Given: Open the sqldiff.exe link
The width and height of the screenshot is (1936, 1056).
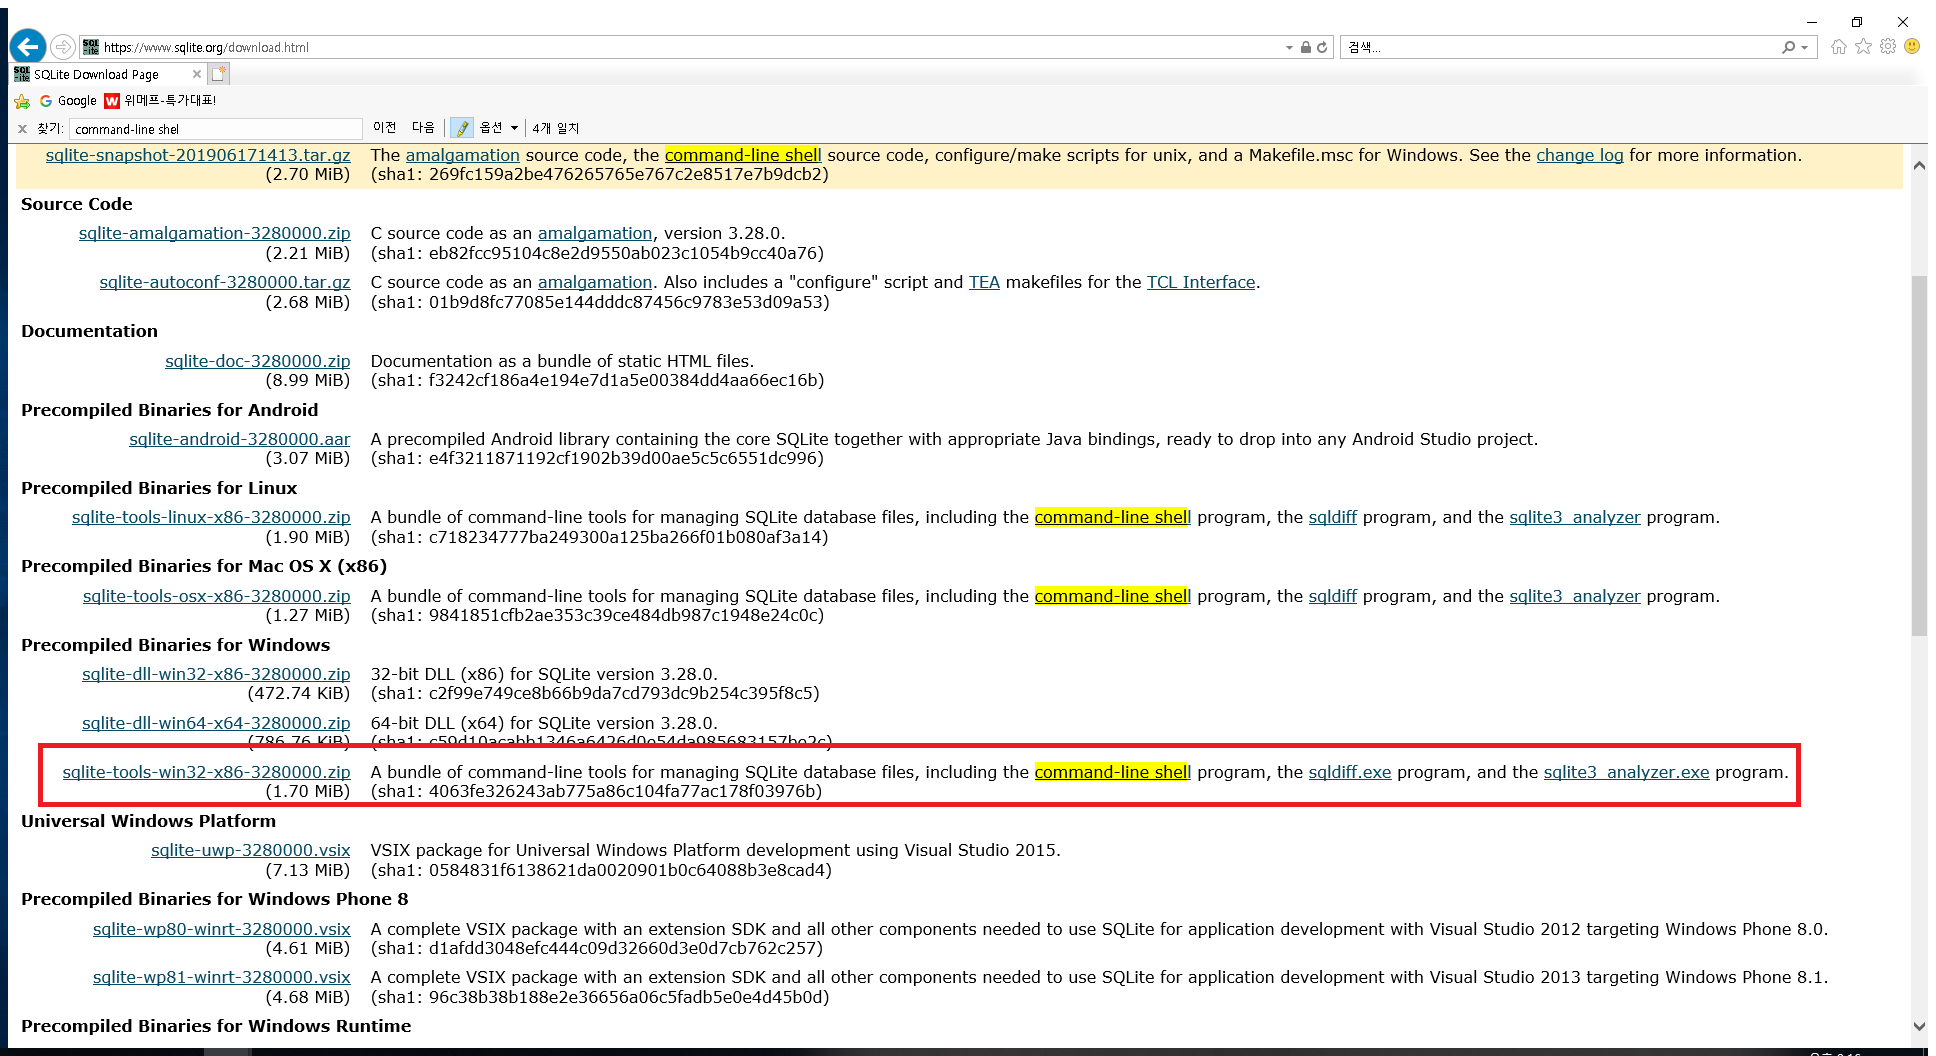Looking at the screenshot, I should tap(1350, 772).
